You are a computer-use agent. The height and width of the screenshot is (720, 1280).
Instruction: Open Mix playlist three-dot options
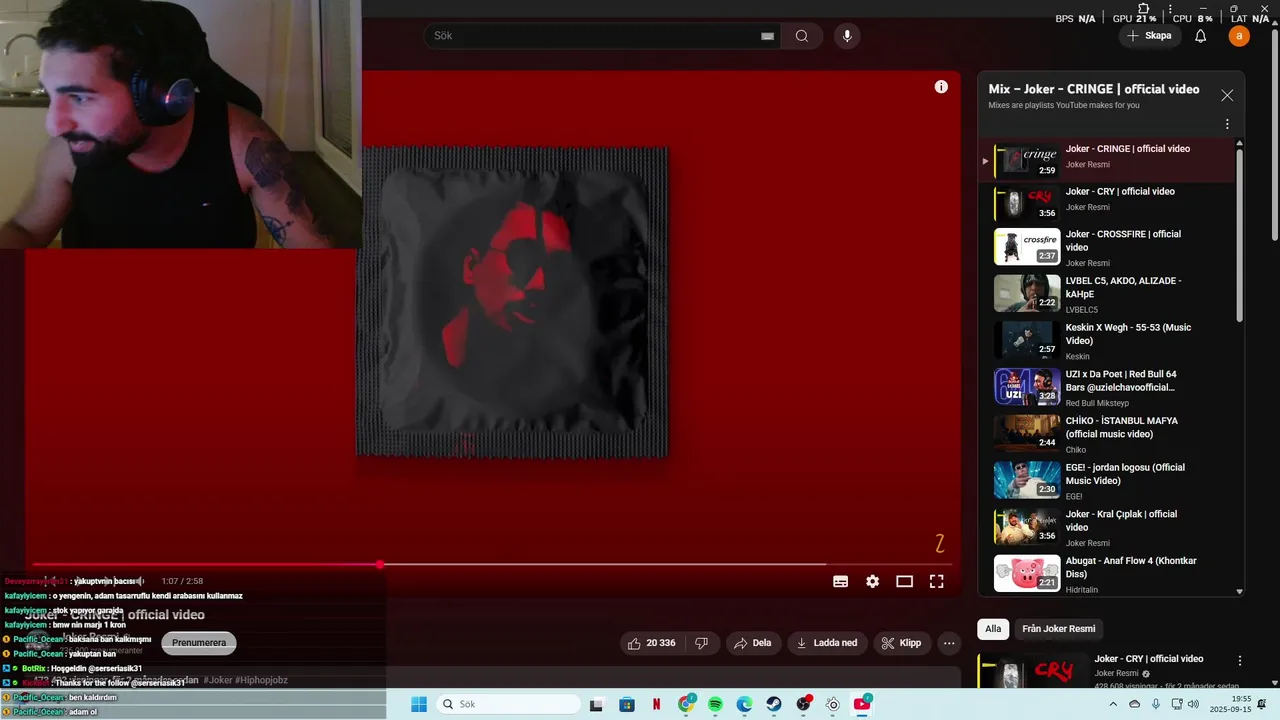tap(1227, 124)
